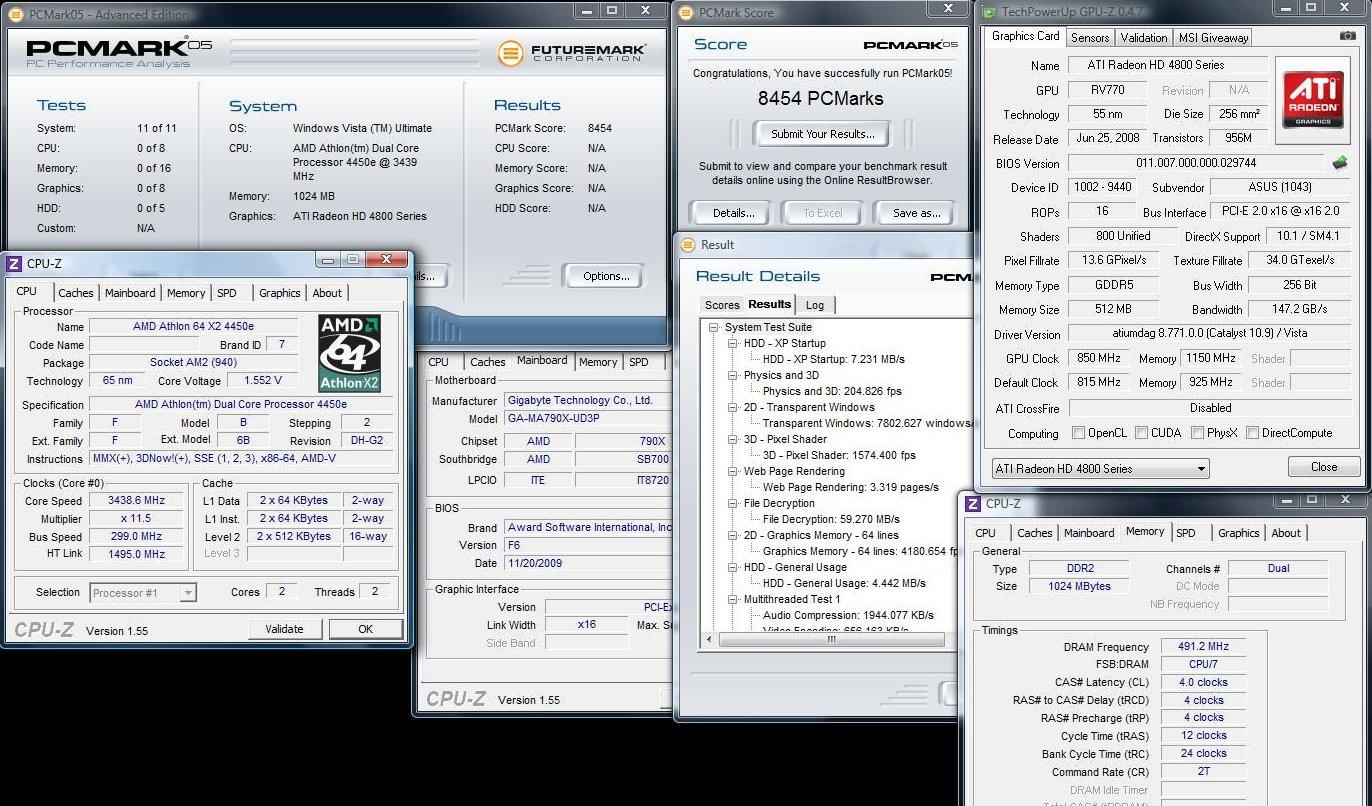Click the Bandwidth 147.2 GB/s value
The width and height of the screenshot is (1372, 806).
pyautogui.click(x=1301, y=309)
